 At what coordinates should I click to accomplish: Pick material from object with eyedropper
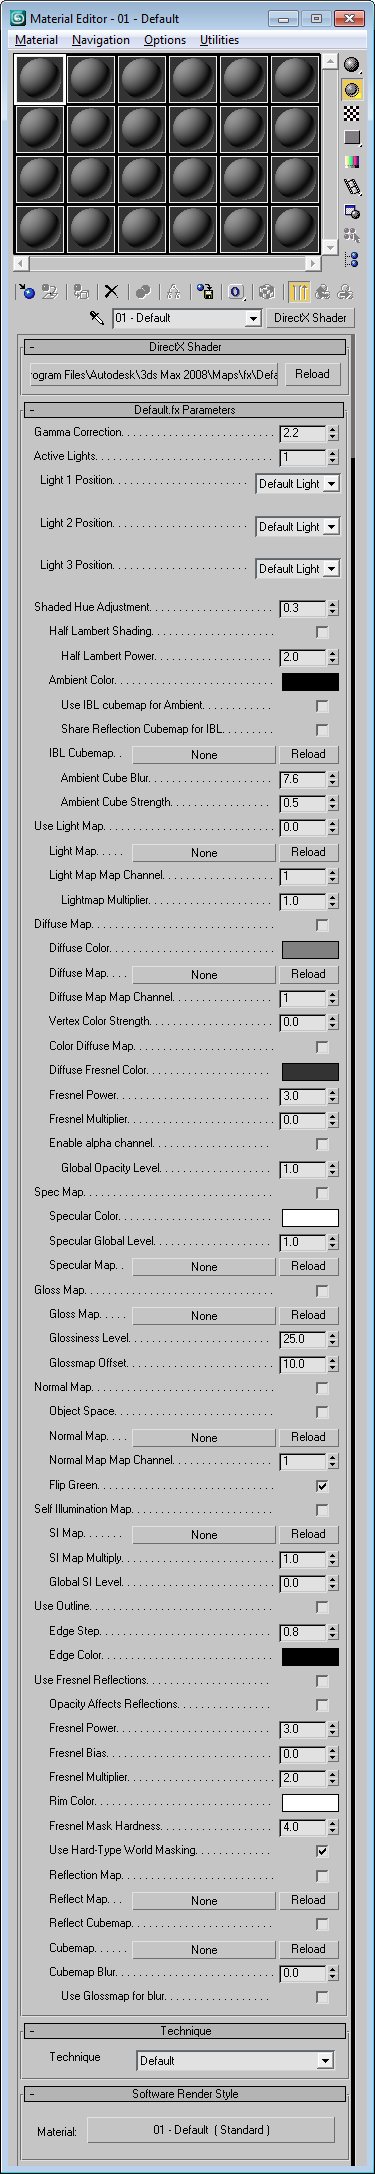click(97, 318)
